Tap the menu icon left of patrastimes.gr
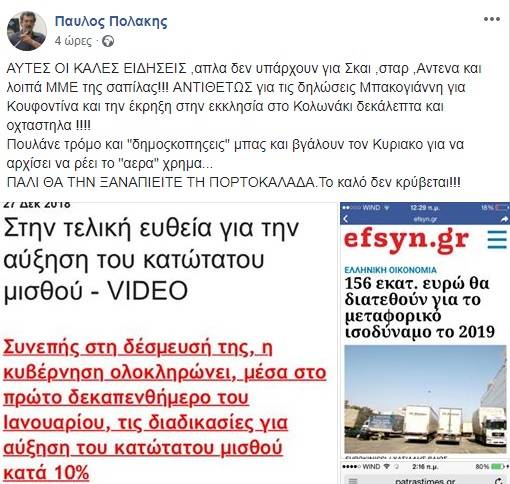 [x=353, y=480]
